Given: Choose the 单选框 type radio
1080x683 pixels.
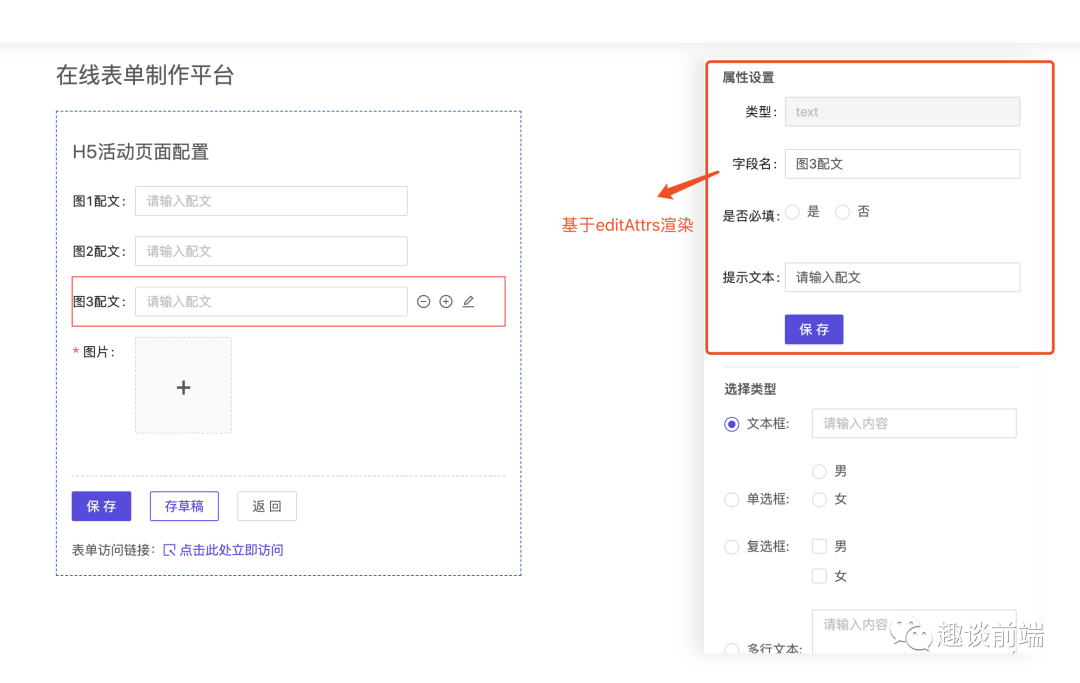Looking at the screenshot, I should (x=731, y=499).
